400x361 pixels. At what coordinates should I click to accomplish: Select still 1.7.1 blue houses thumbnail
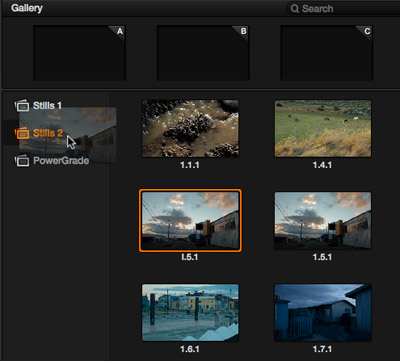pos(323,312)
